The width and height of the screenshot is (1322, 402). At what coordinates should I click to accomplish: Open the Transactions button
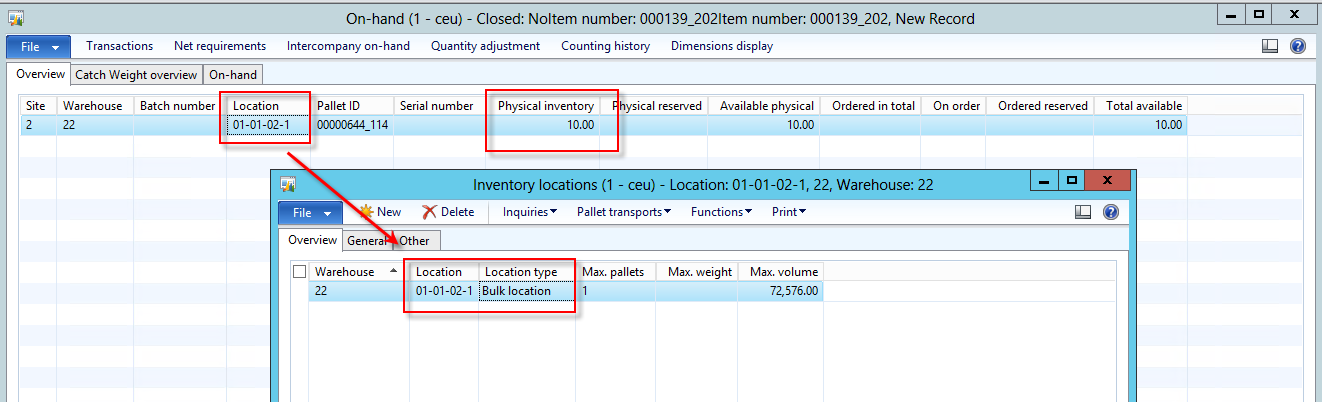[119, 46]
